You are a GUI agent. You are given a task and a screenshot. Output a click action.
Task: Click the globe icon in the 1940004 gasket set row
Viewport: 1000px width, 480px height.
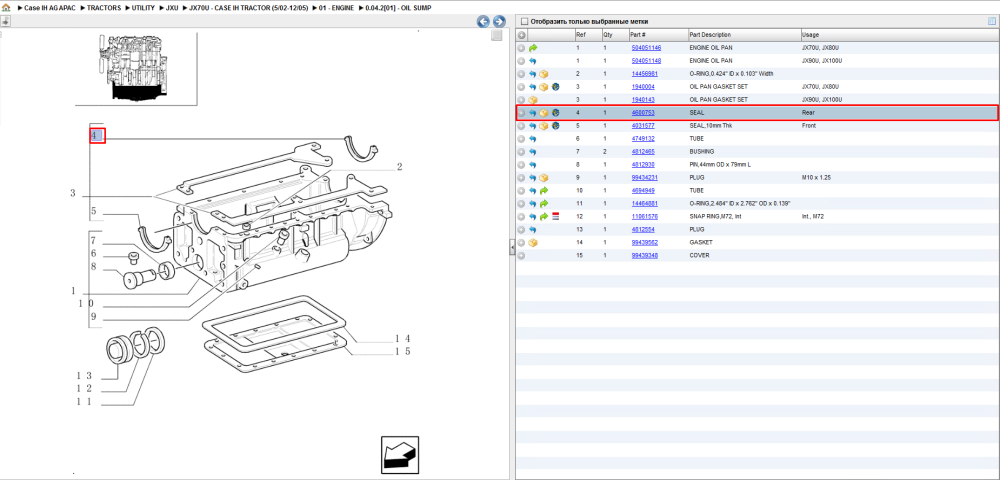coord(555,87)
